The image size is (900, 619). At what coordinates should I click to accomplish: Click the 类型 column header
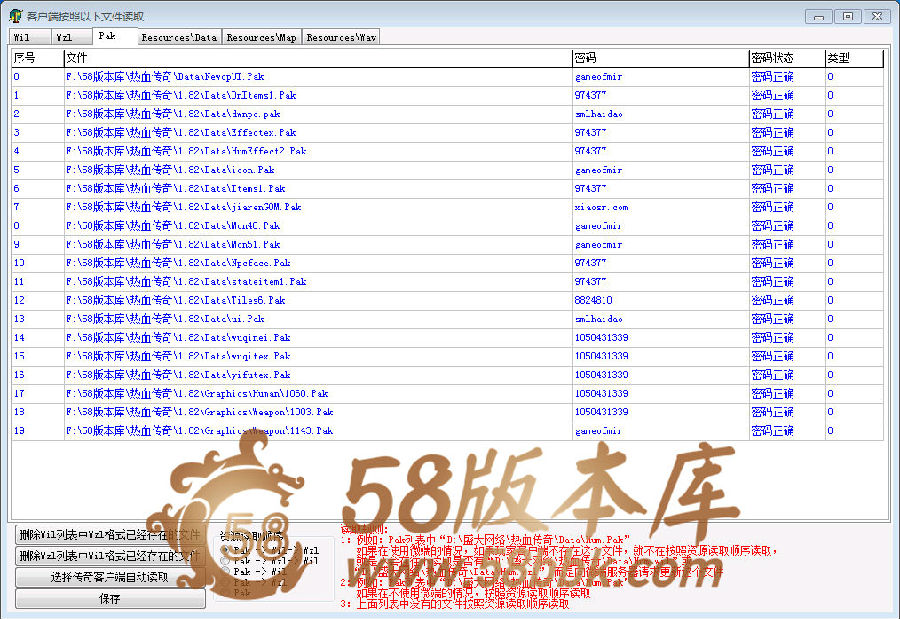(854, 58)
